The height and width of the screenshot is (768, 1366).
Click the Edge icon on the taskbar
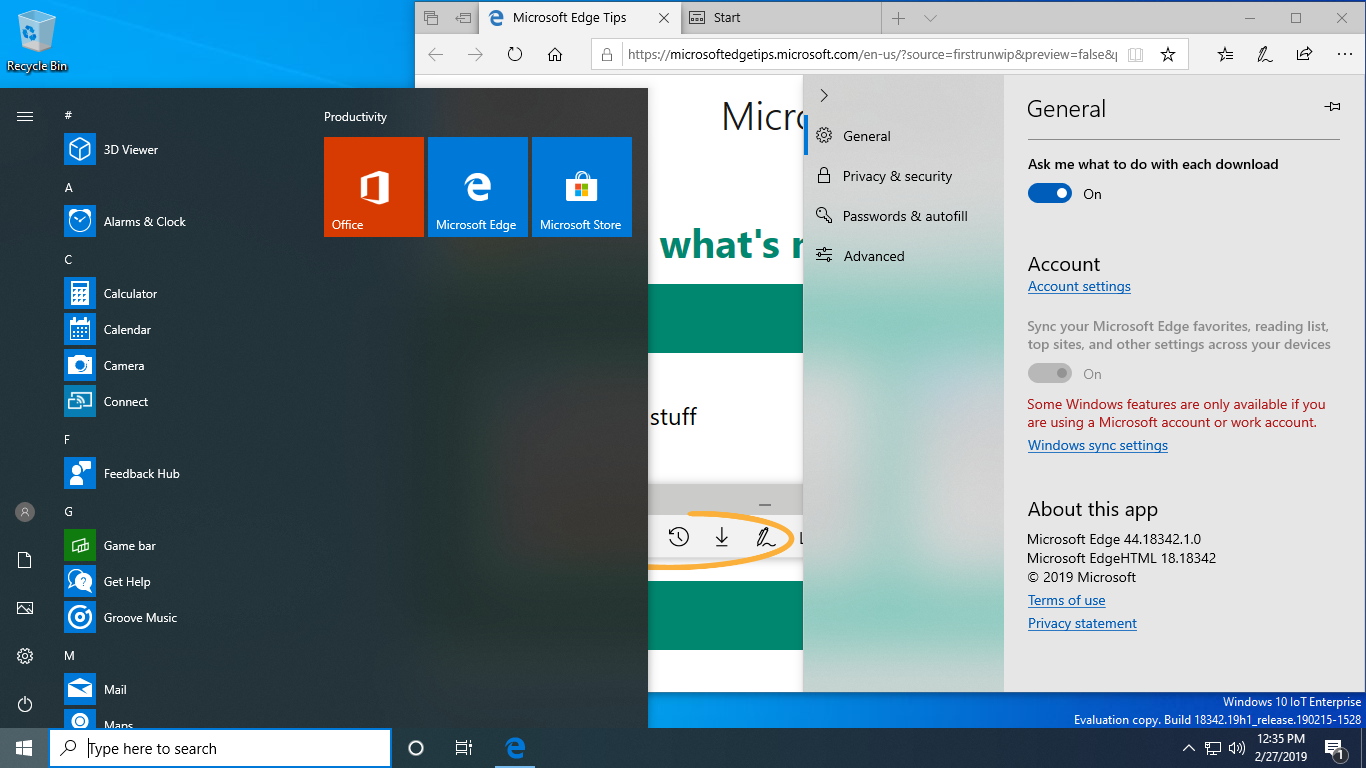click(x=516, y=748)
